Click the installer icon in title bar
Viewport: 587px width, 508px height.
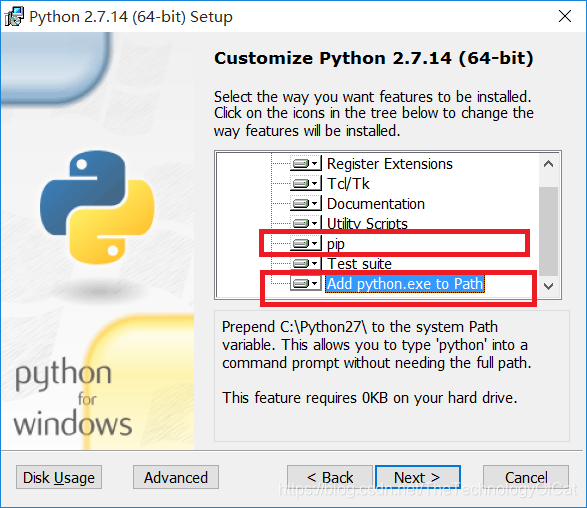click(14, 16)
